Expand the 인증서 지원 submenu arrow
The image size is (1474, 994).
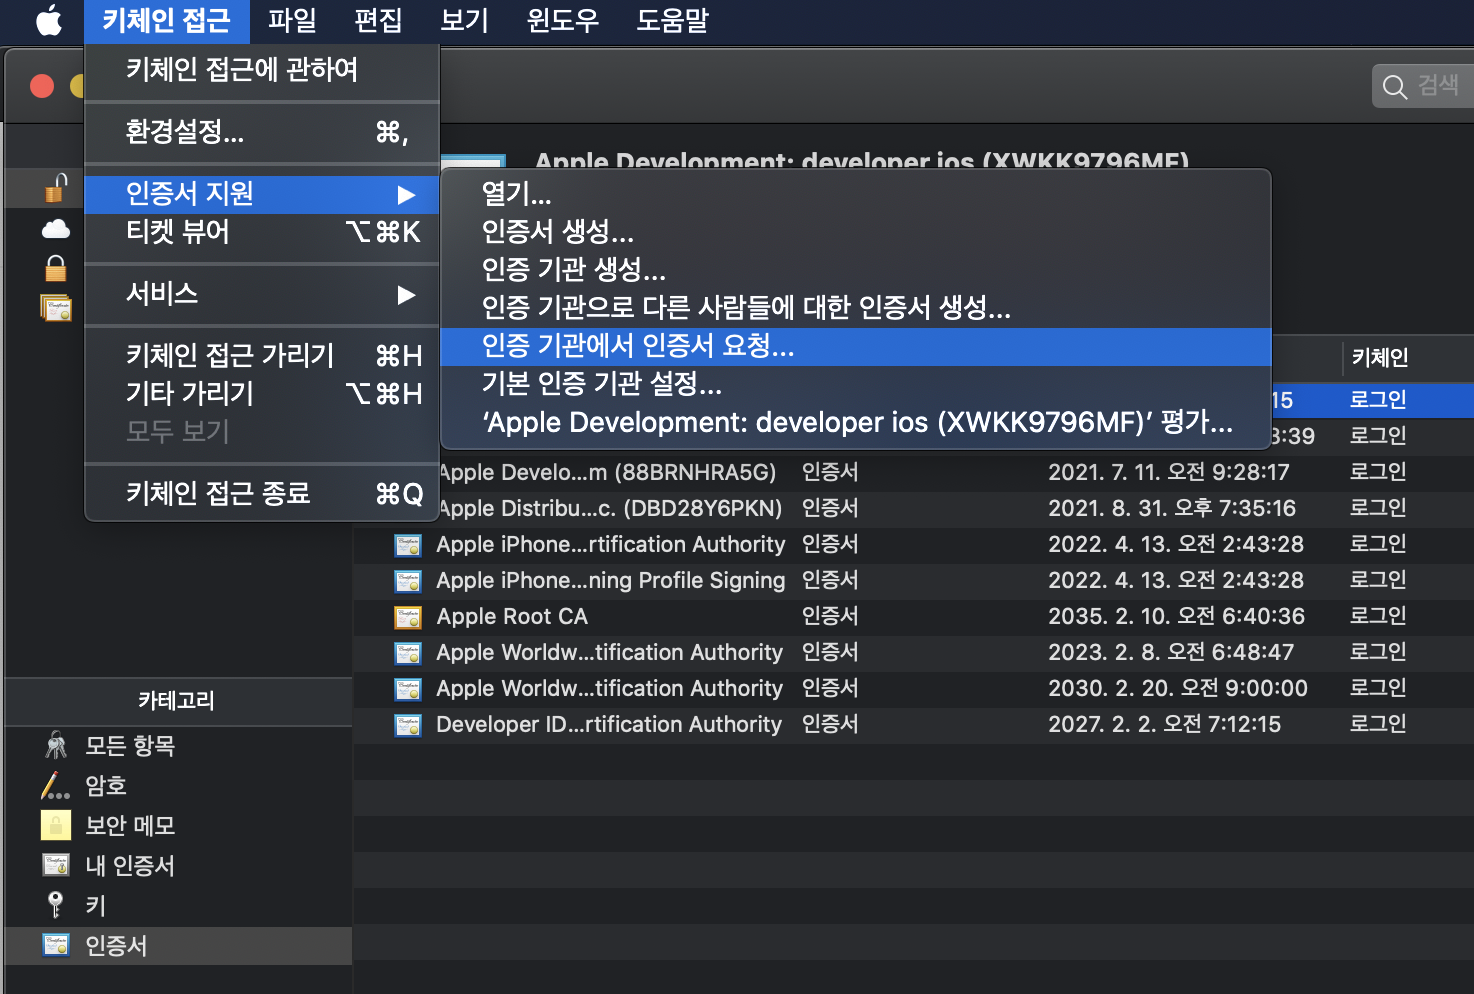pyautogui.click(x=406, y=194)
